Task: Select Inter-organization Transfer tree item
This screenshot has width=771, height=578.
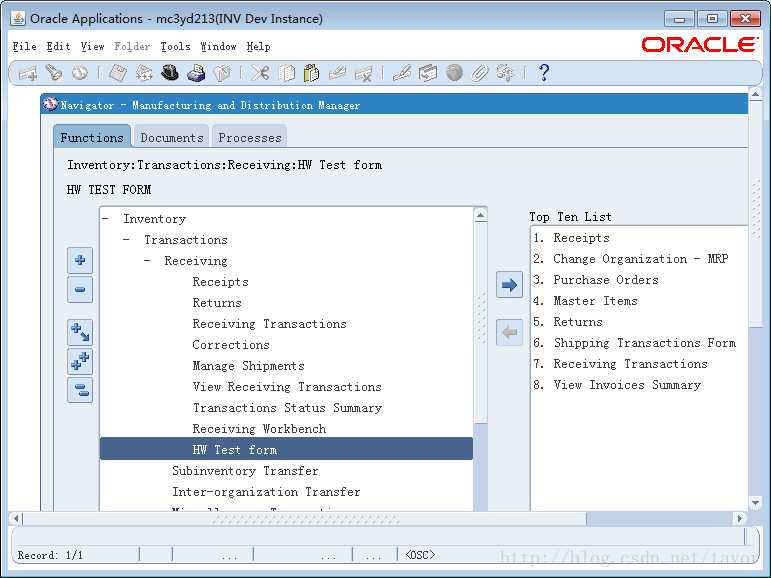Action: [266, 492]
